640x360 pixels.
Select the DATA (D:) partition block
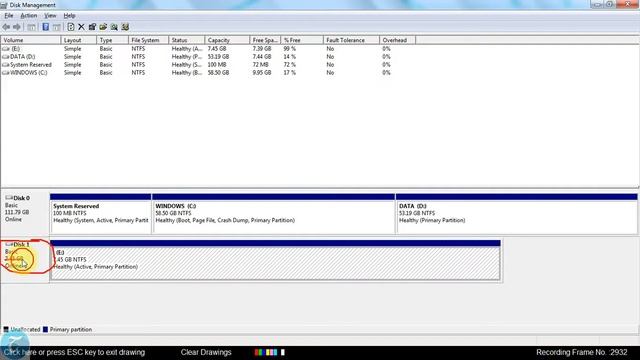(x=516, y=214)
